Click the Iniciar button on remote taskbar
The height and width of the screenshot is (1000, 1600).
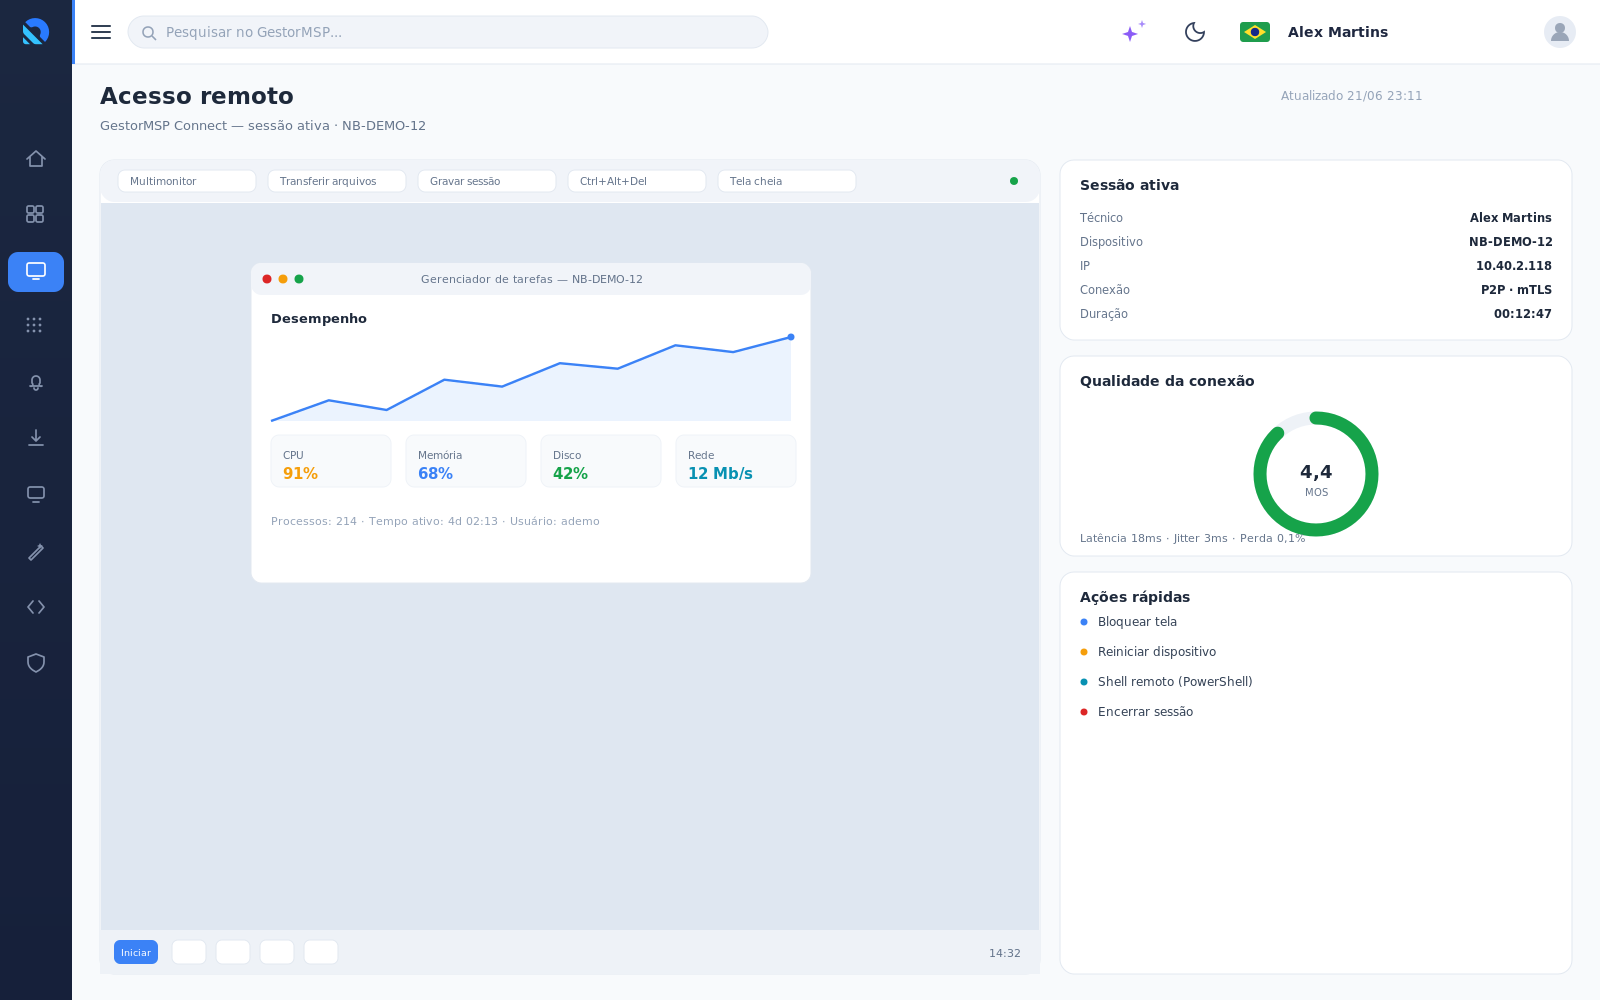pos(136,952)
